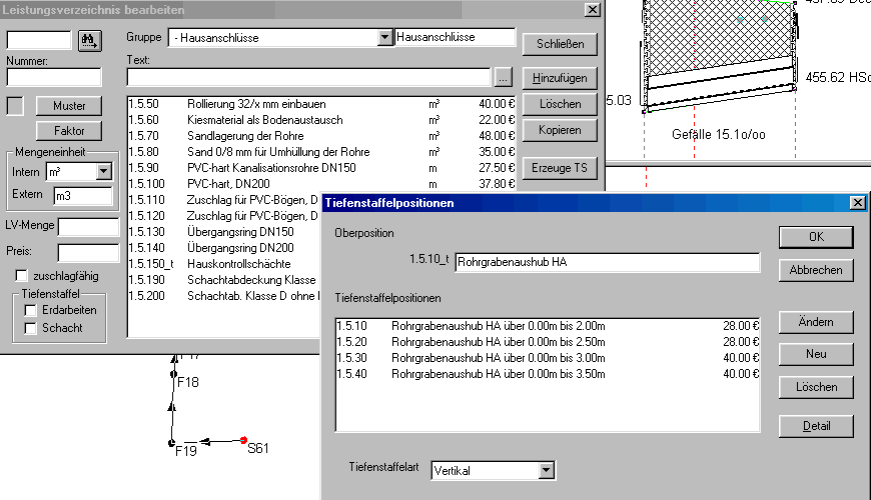Click the red node S61 on the drawing

click(x=243, y=439)
